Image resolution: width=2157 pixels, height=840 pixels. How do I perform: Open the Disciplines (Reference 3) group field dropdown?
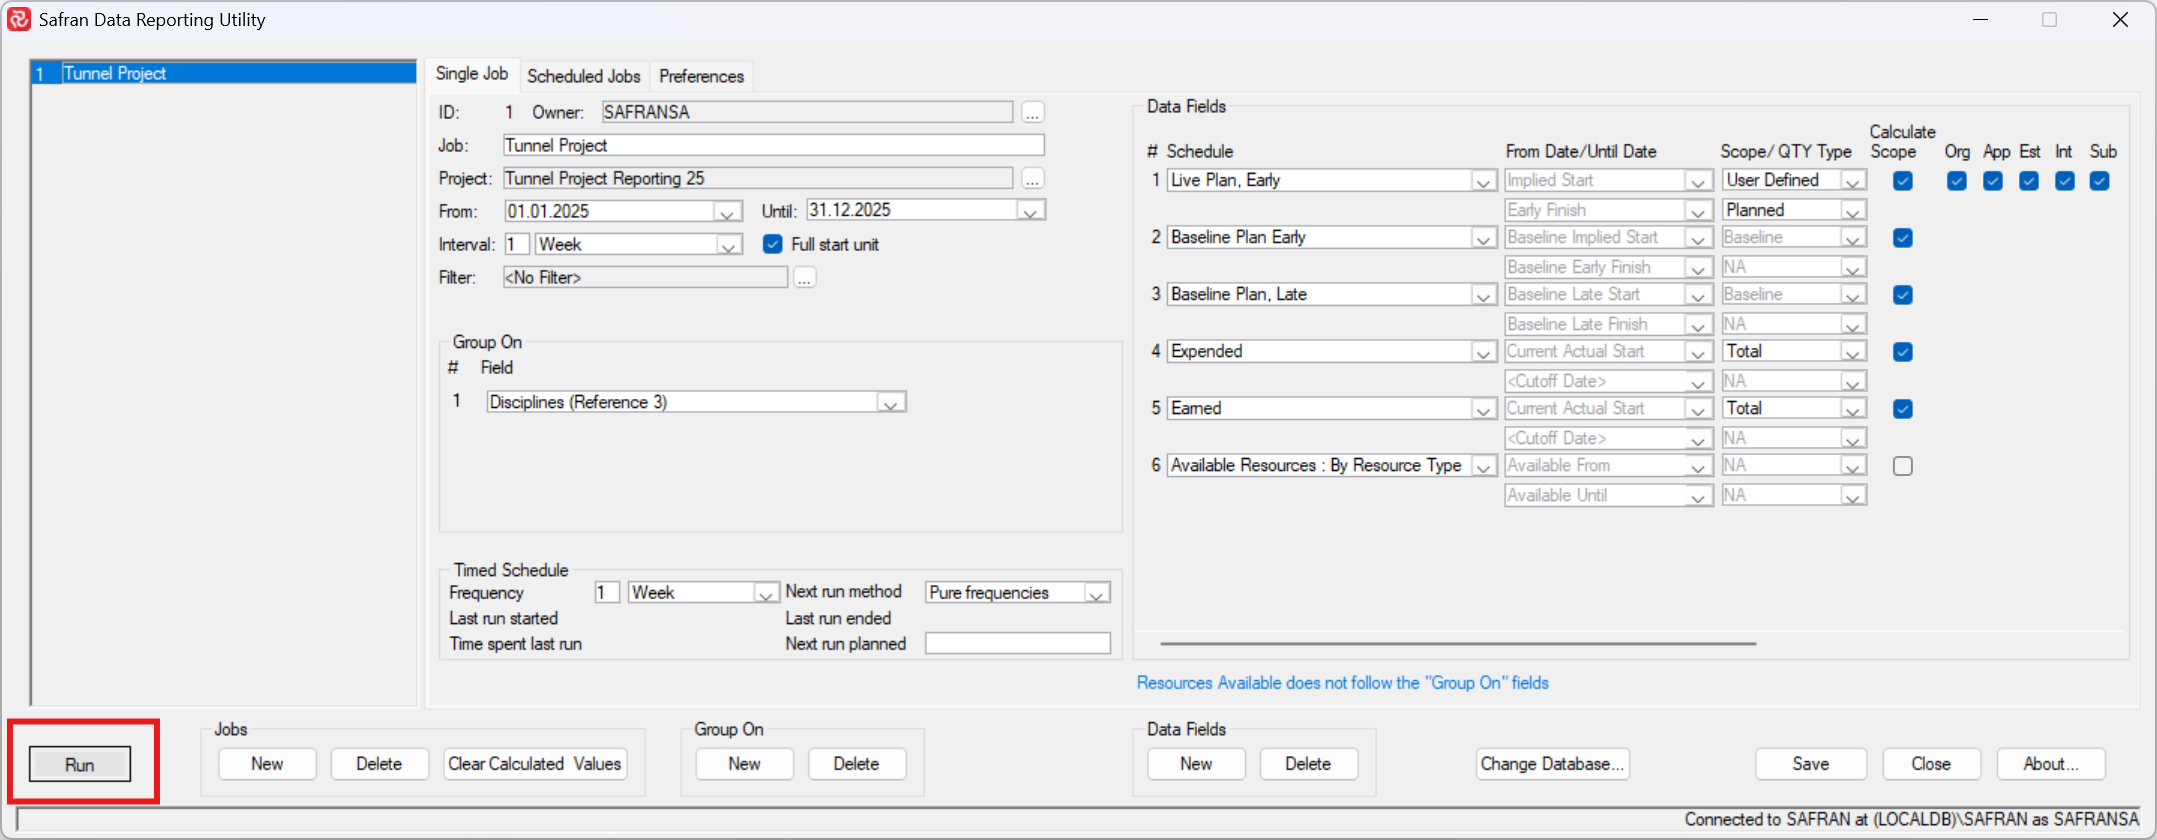[x=891, y=403]
